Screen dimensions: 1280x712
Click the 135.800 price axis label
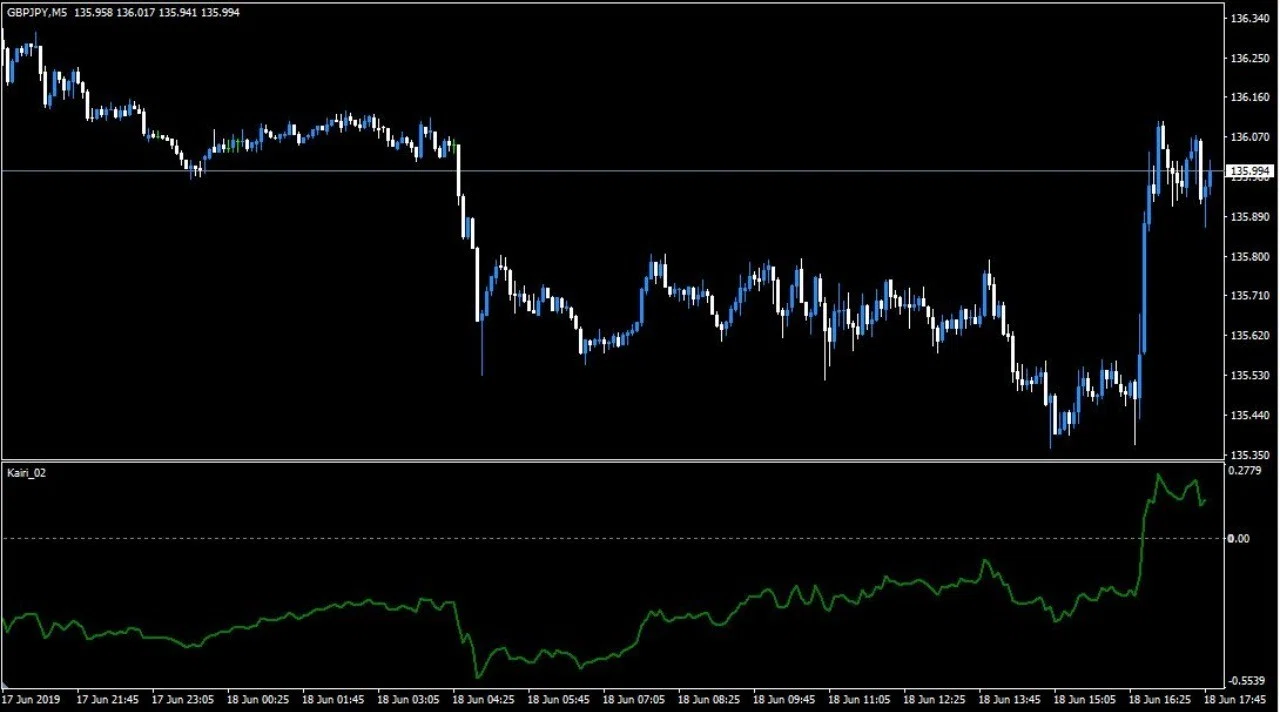point(1249,256)
